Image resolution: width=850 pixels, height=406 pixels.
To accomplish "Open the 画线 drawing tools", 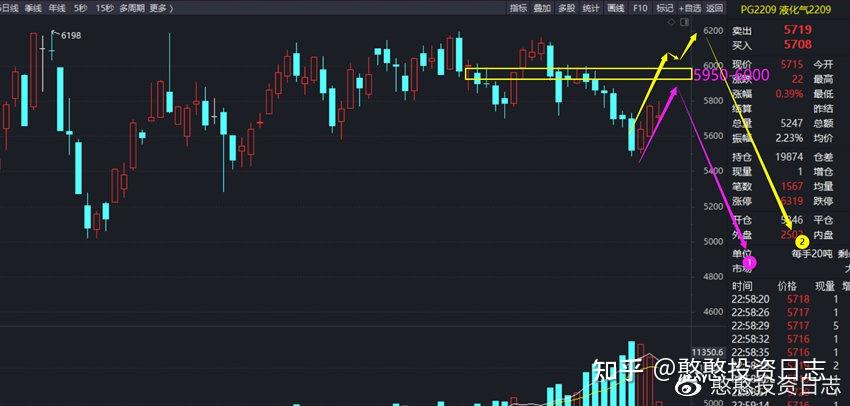I will pos(617,7).
